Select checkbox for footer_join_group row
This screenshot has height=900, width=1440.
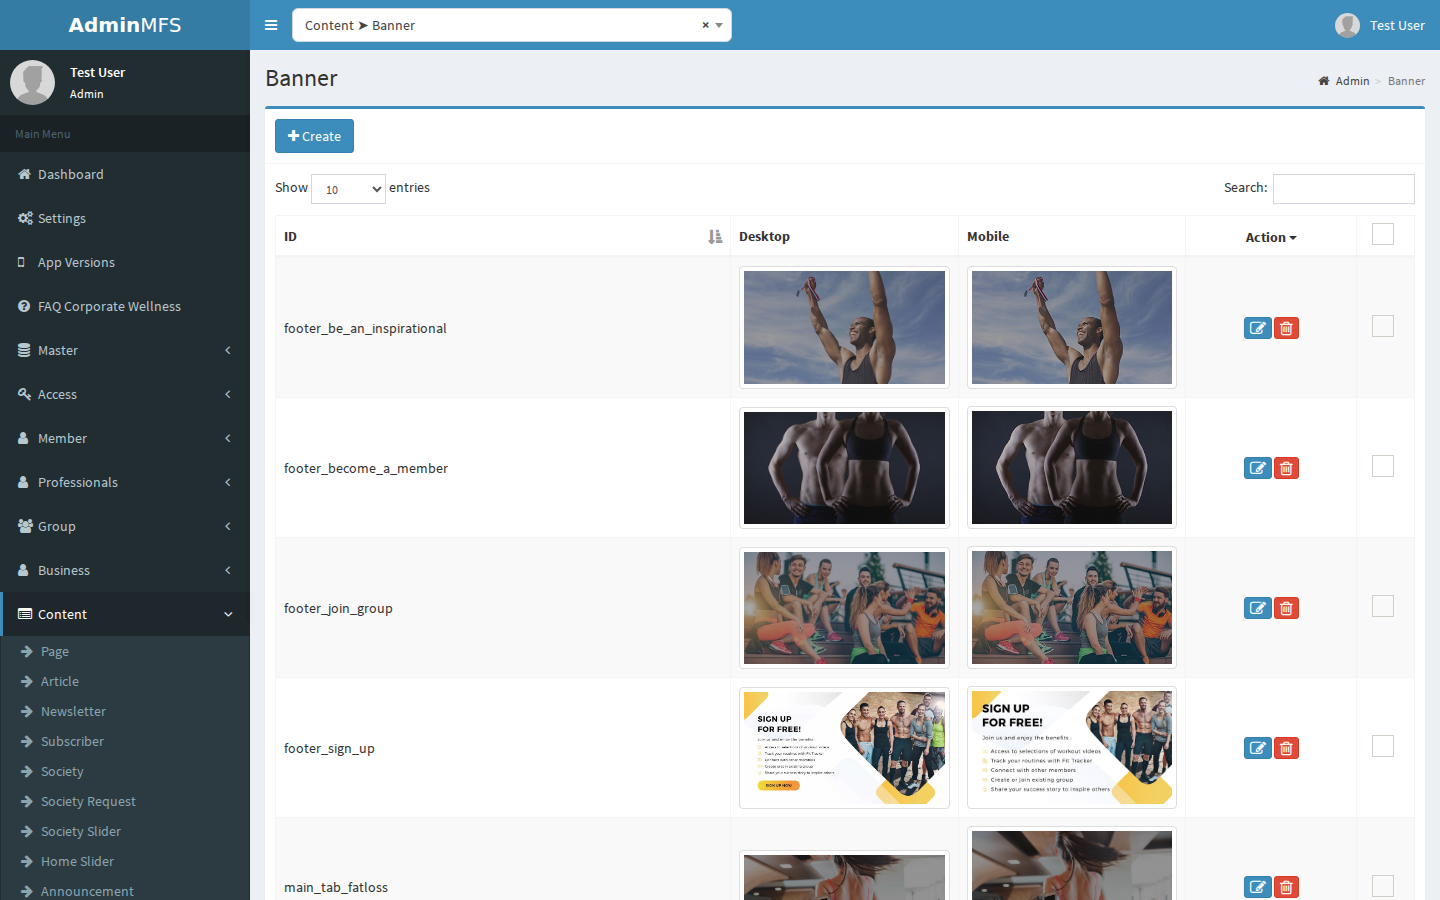[x=1383, y=606]
